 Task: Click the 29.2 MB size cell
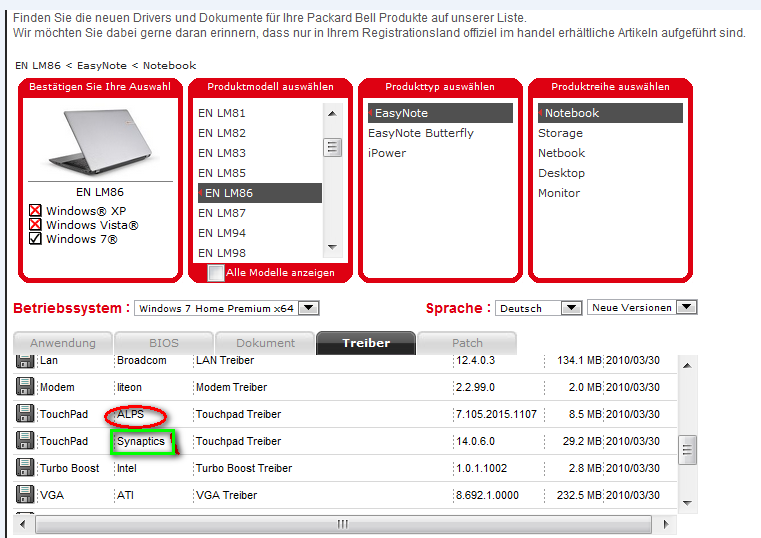pyautogui.click(x=582, y=441)
